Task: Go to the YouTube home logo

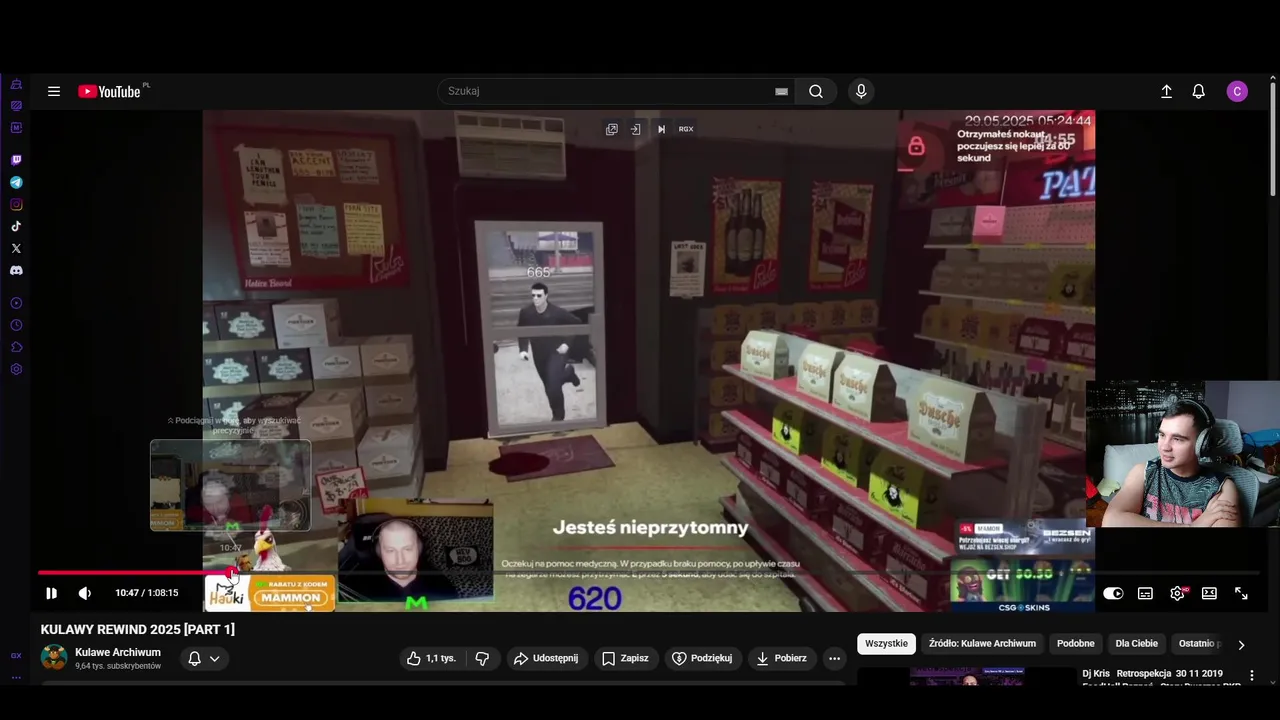Action: (x=109, y=91)
